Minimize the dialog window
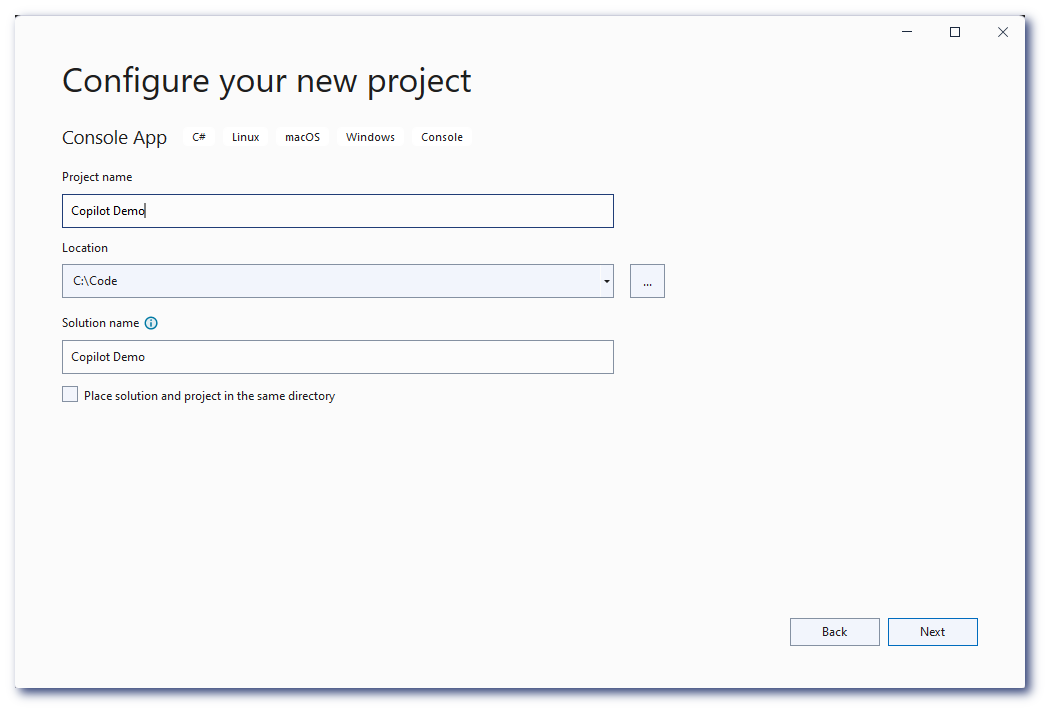Screen dimensions: 1050x713 907,32
